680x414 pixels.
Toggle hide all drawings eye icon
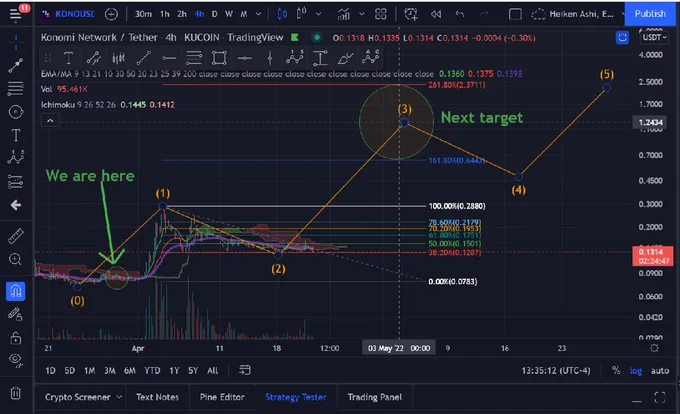click(x=16, y=360)
